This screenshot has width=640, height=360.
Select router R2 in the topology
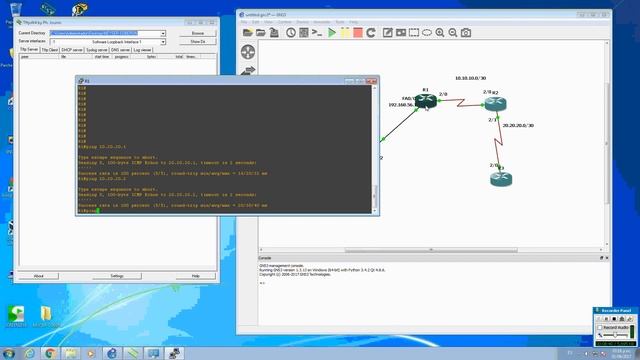coord(496,104)
